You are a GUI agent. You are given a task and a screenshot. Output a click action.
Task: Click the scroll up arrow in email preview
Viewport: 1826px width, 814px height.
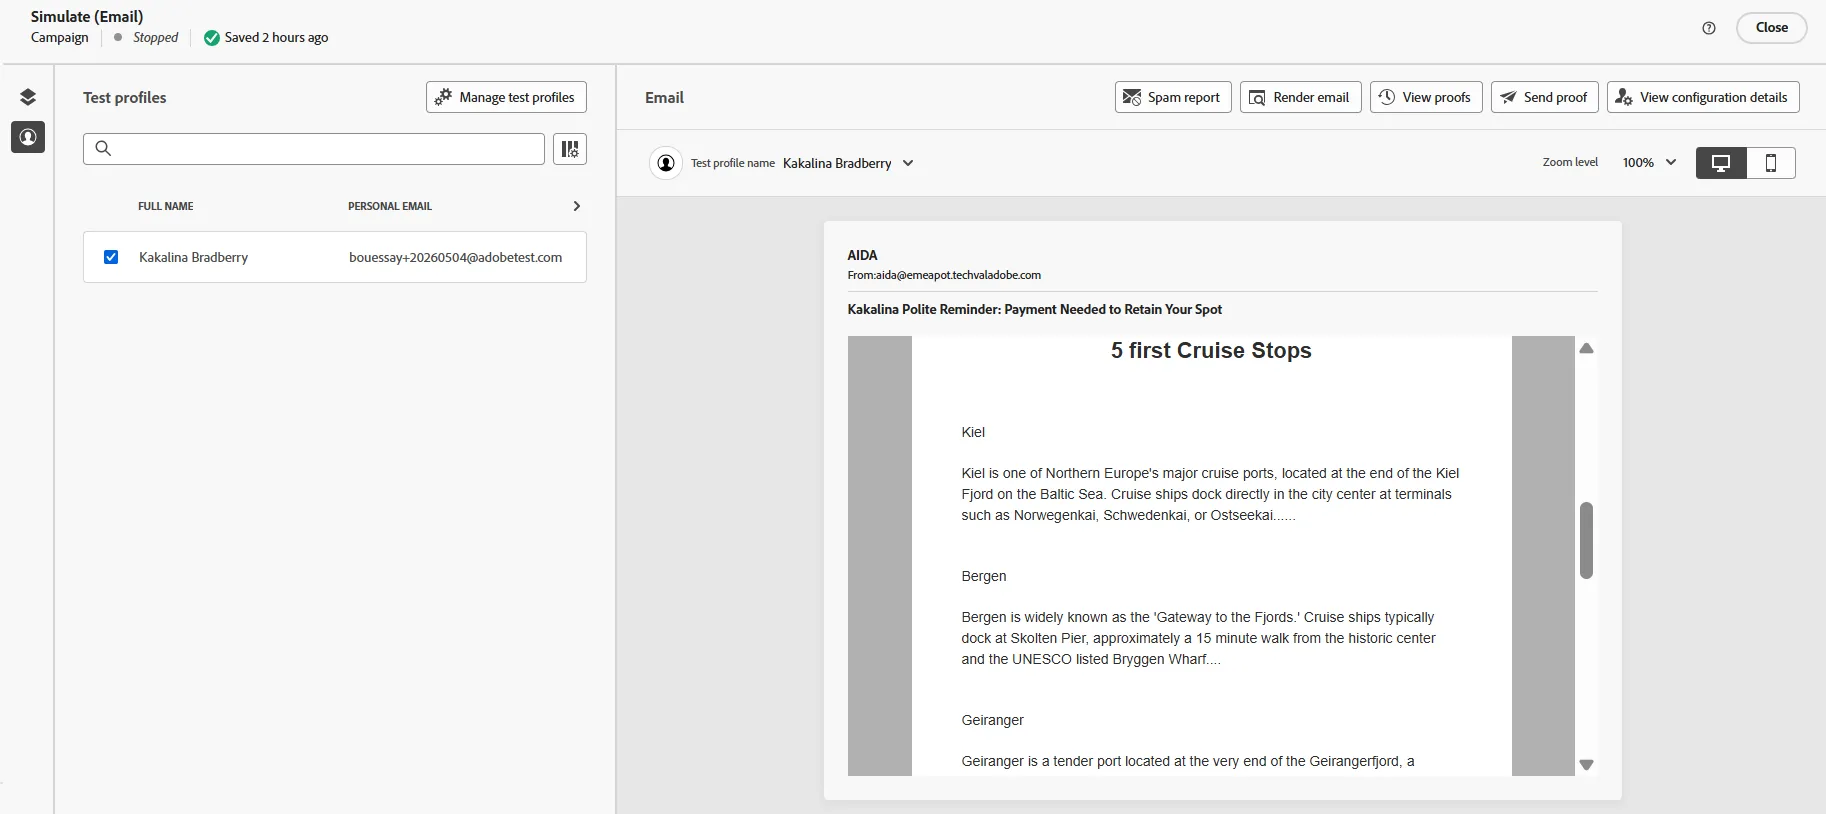coord(1586,349)
